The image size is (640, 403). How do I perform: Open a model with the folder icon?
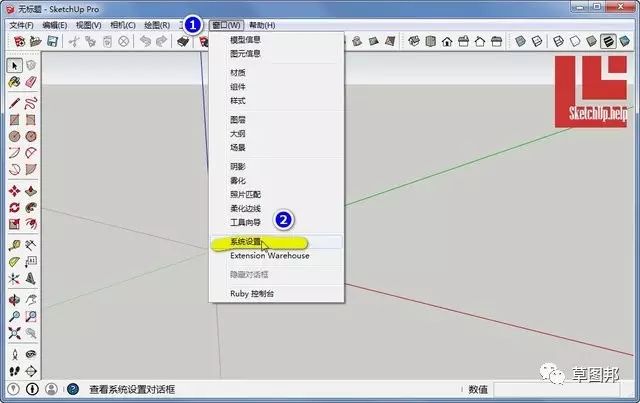[x=36, y=41]
